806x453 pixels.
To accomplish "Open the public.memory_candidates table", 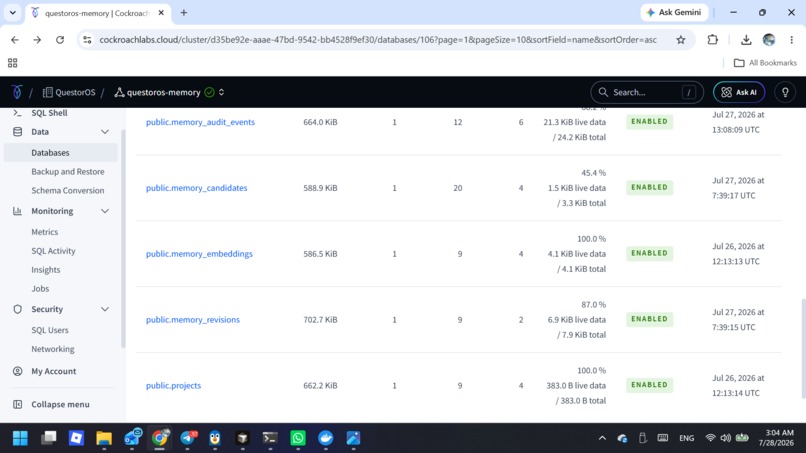I will [196, 188].
